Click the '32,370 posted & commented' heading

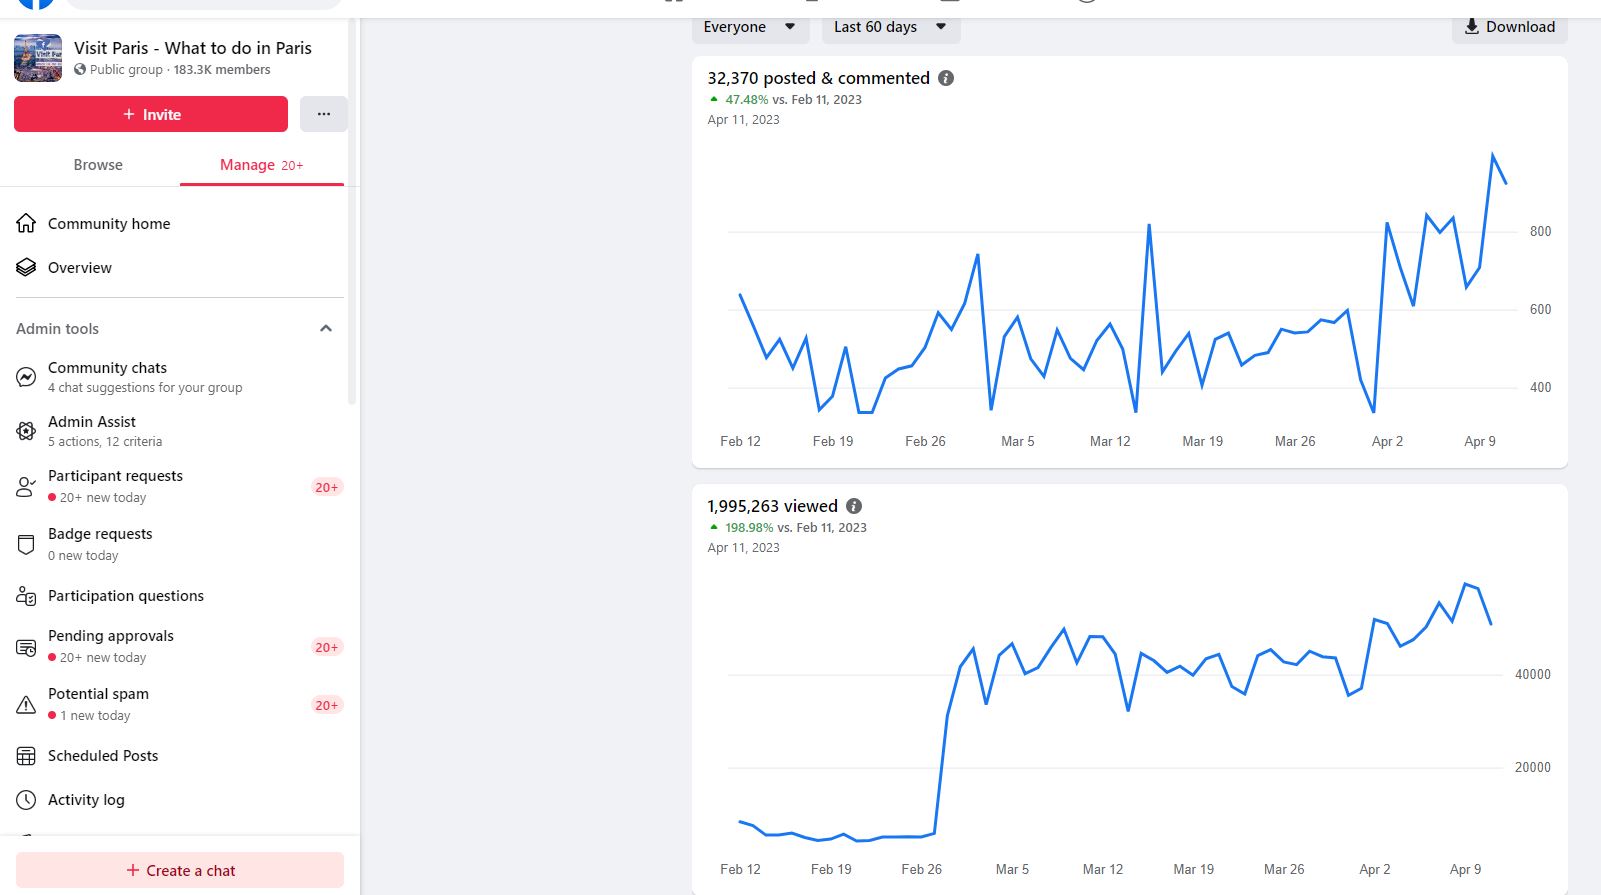tap(819, 78)
